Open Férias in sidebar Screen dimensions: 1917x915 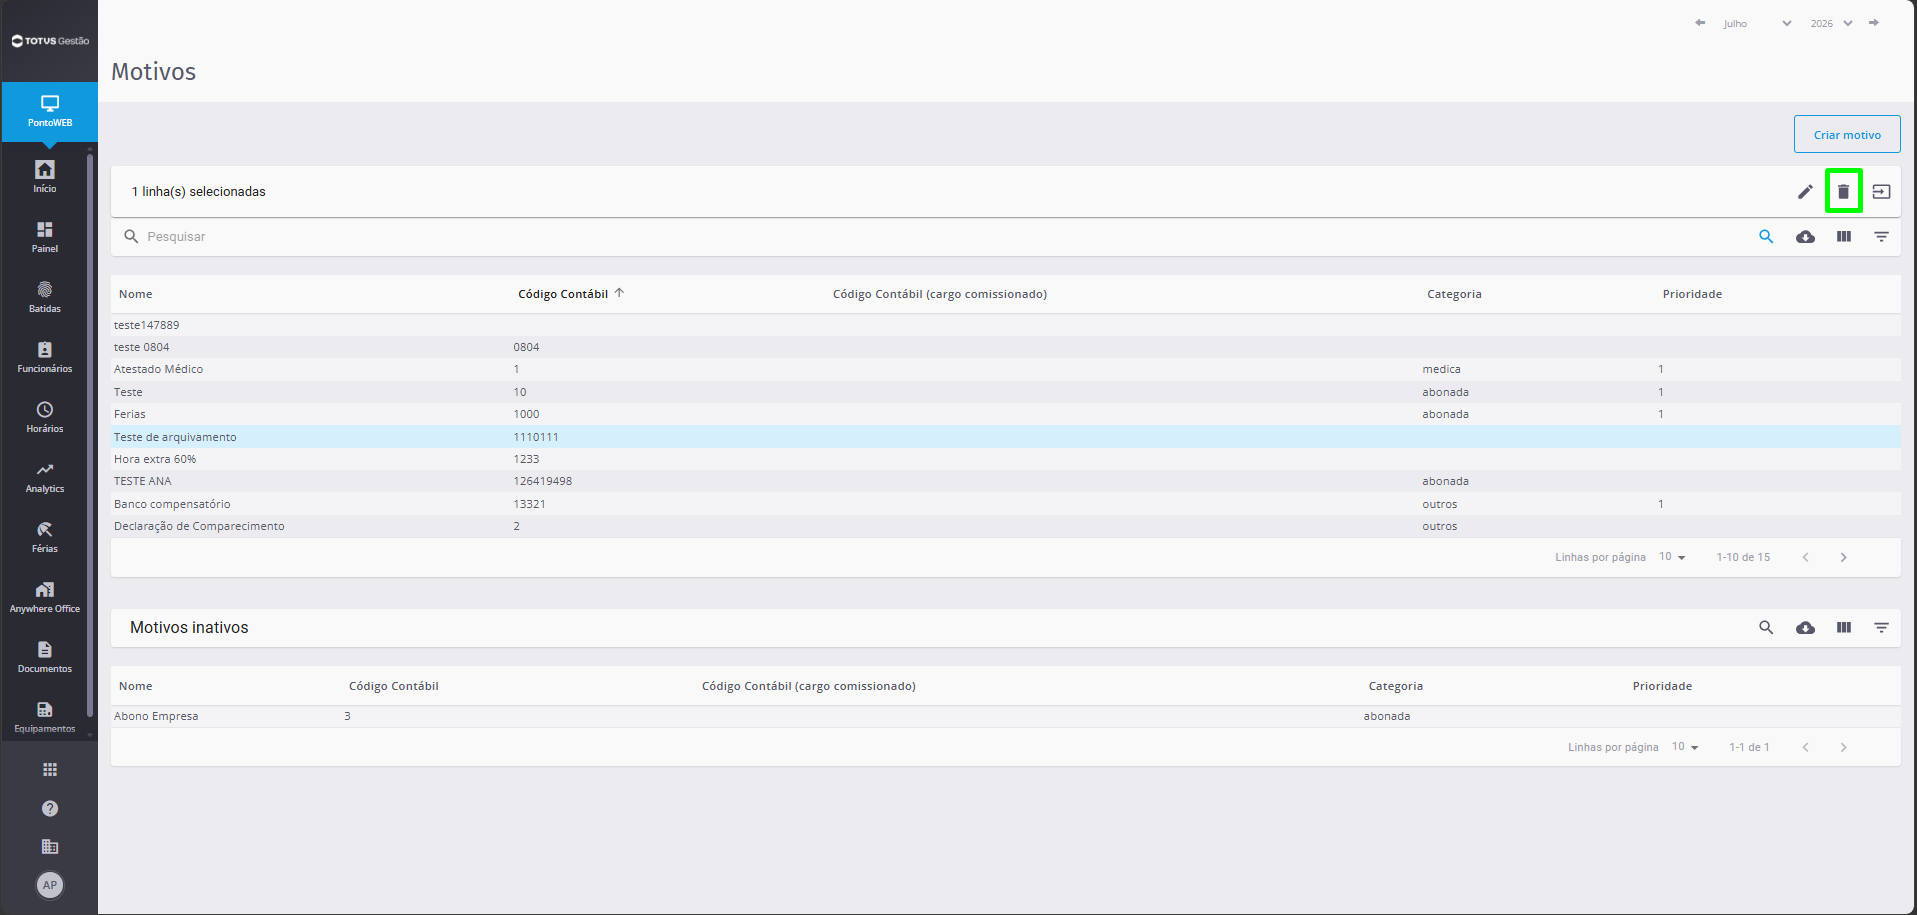pos(45,537)
